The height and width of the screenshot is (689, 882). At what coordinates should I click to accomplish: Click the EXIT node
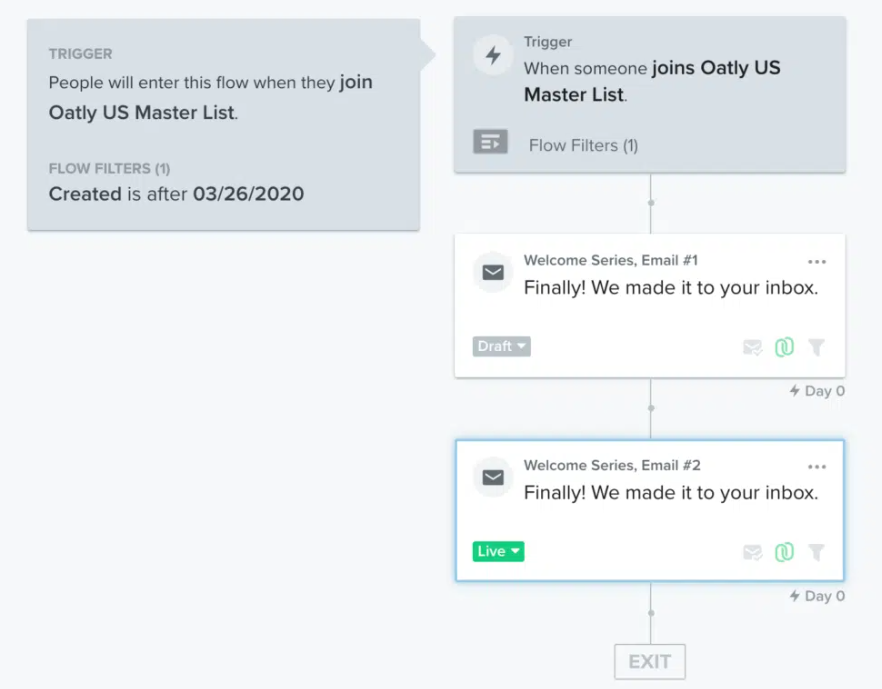650,661
